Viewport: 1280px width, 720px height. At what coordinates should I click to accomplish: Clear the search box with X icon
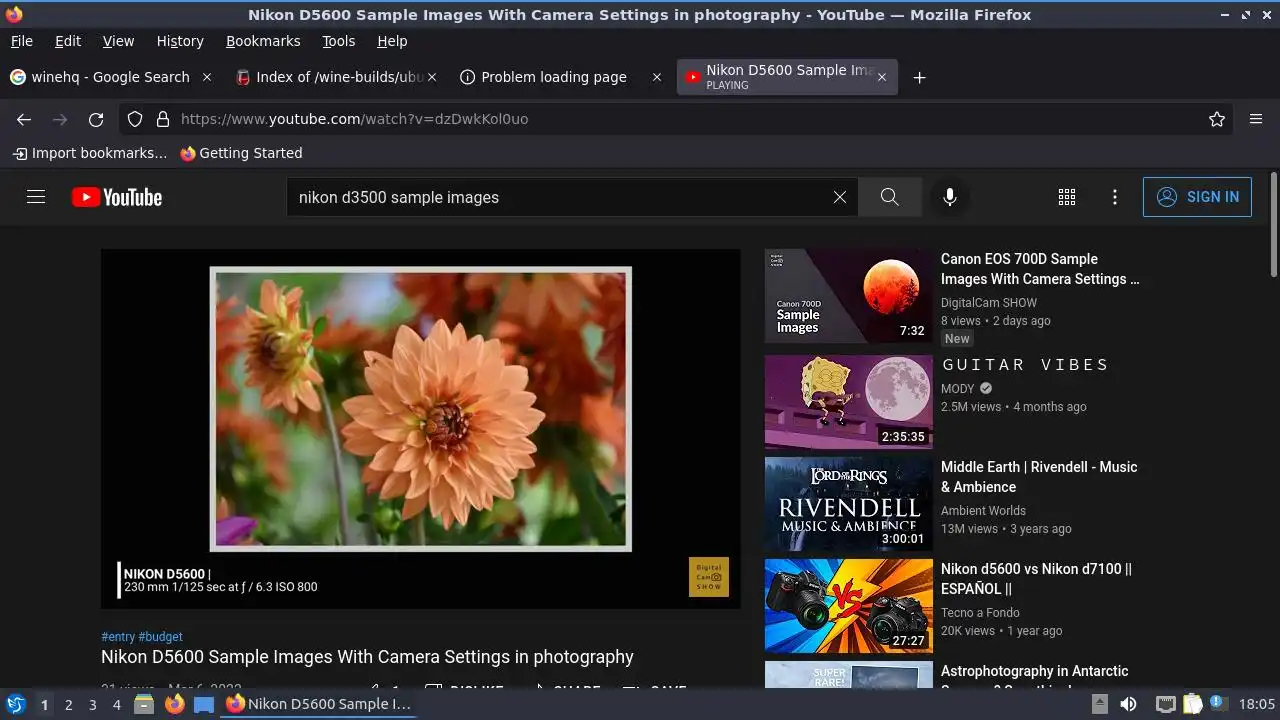pos(840,197)
